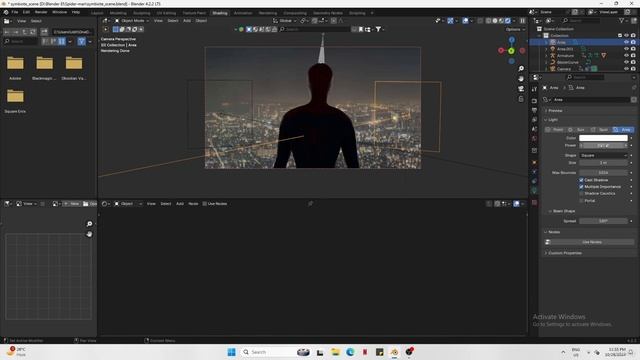The height and width of the screenshot is (360, 640).
Task: Switch to the Shading workspace tab
Action: pos(220,13)
